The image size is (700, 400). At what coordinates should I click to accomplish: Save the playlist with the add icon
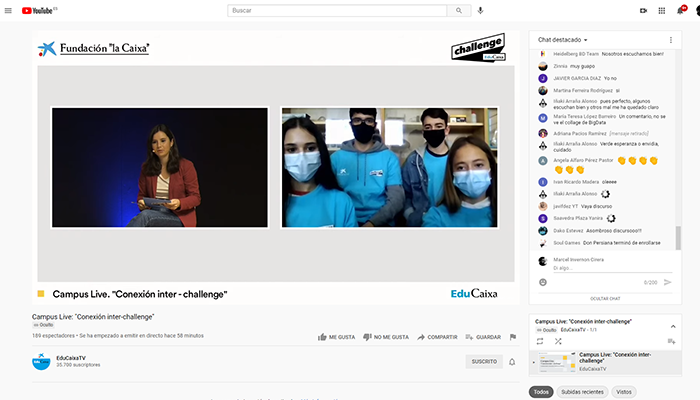(x=671, y=341)
